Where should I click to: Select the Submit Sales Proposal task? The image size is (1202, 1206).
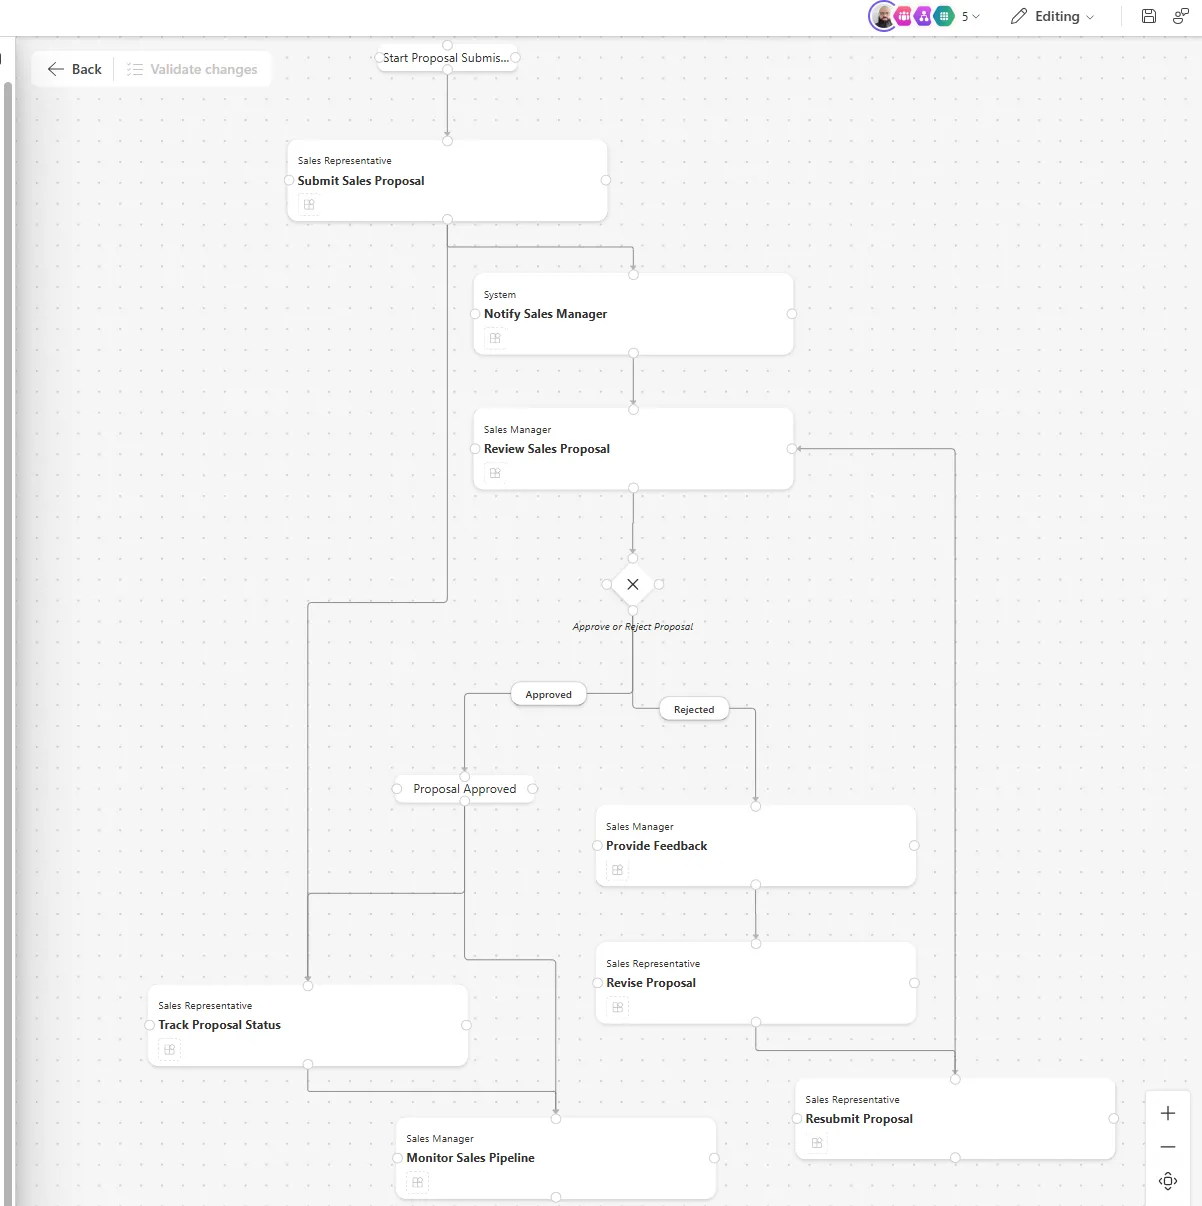tap(447, 180)
